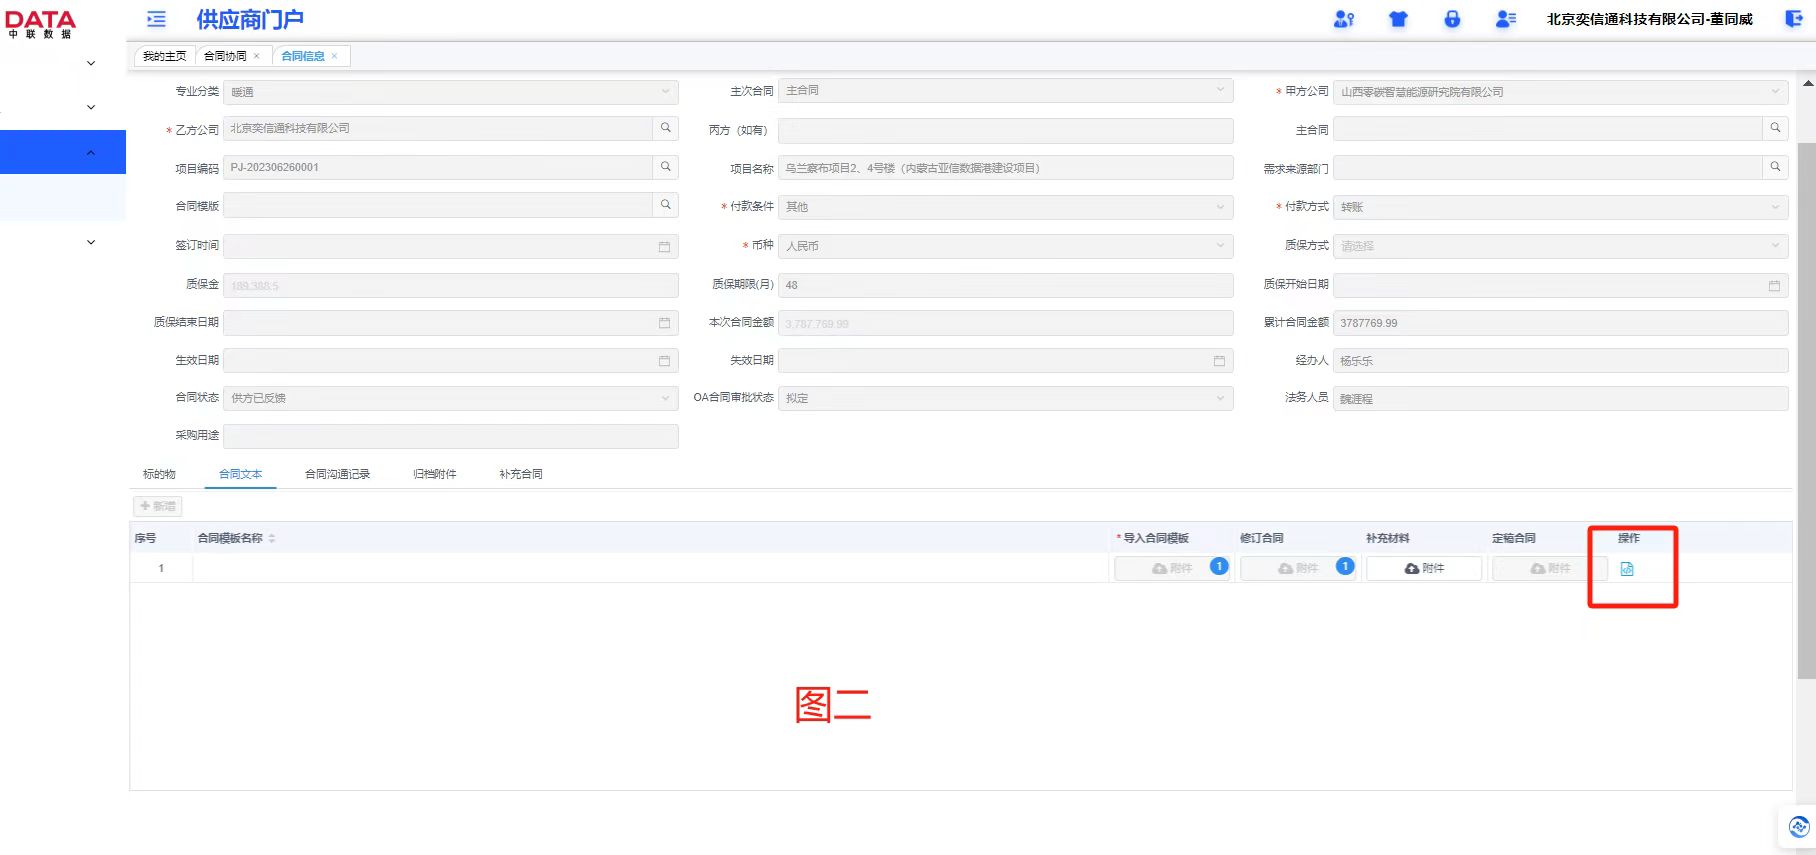The height and width of the screenshot is (855, 1816).
Task: Open calendar icon of 签订时间
Action: click(664, 246)
